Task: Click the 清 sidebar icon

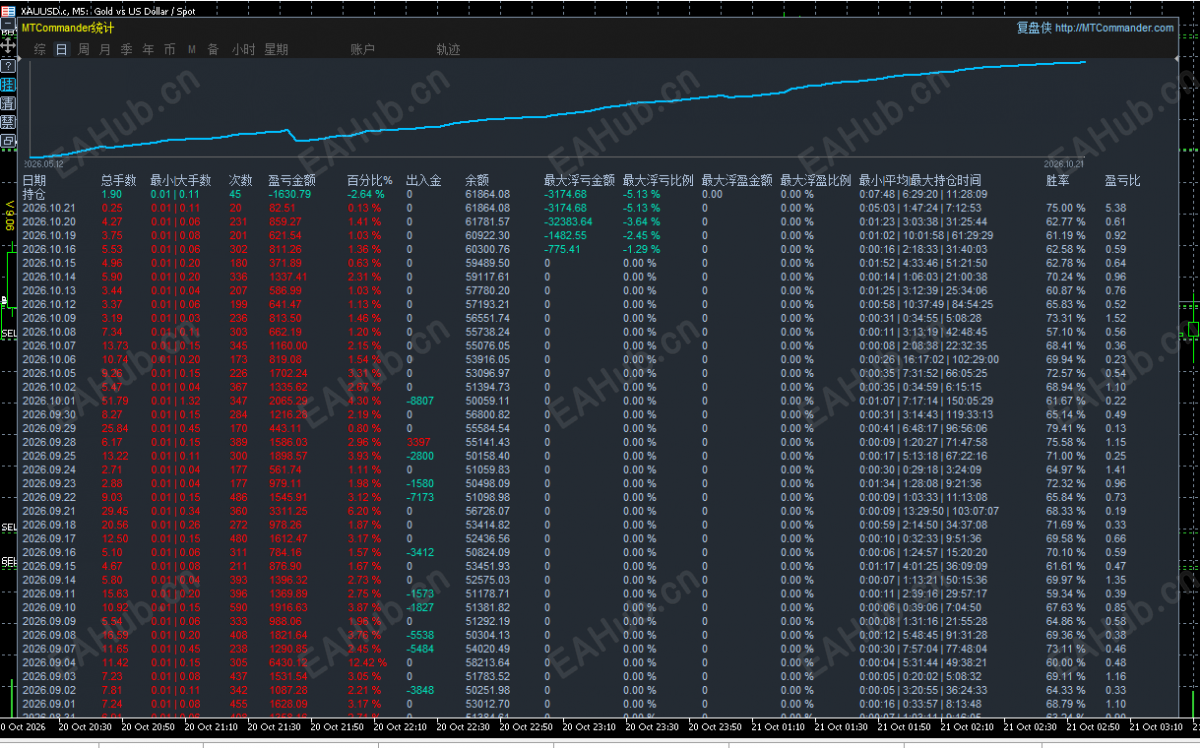Action: (x=8, y=103)
